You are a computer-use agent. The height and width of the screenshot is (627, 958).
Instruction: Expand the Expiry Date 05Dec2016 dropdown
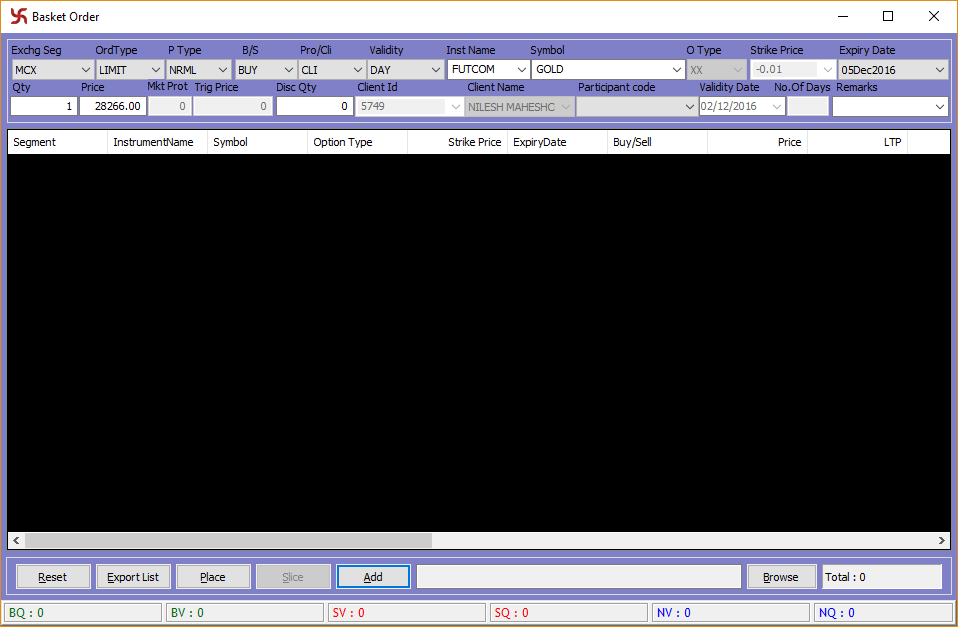point(940,69)
